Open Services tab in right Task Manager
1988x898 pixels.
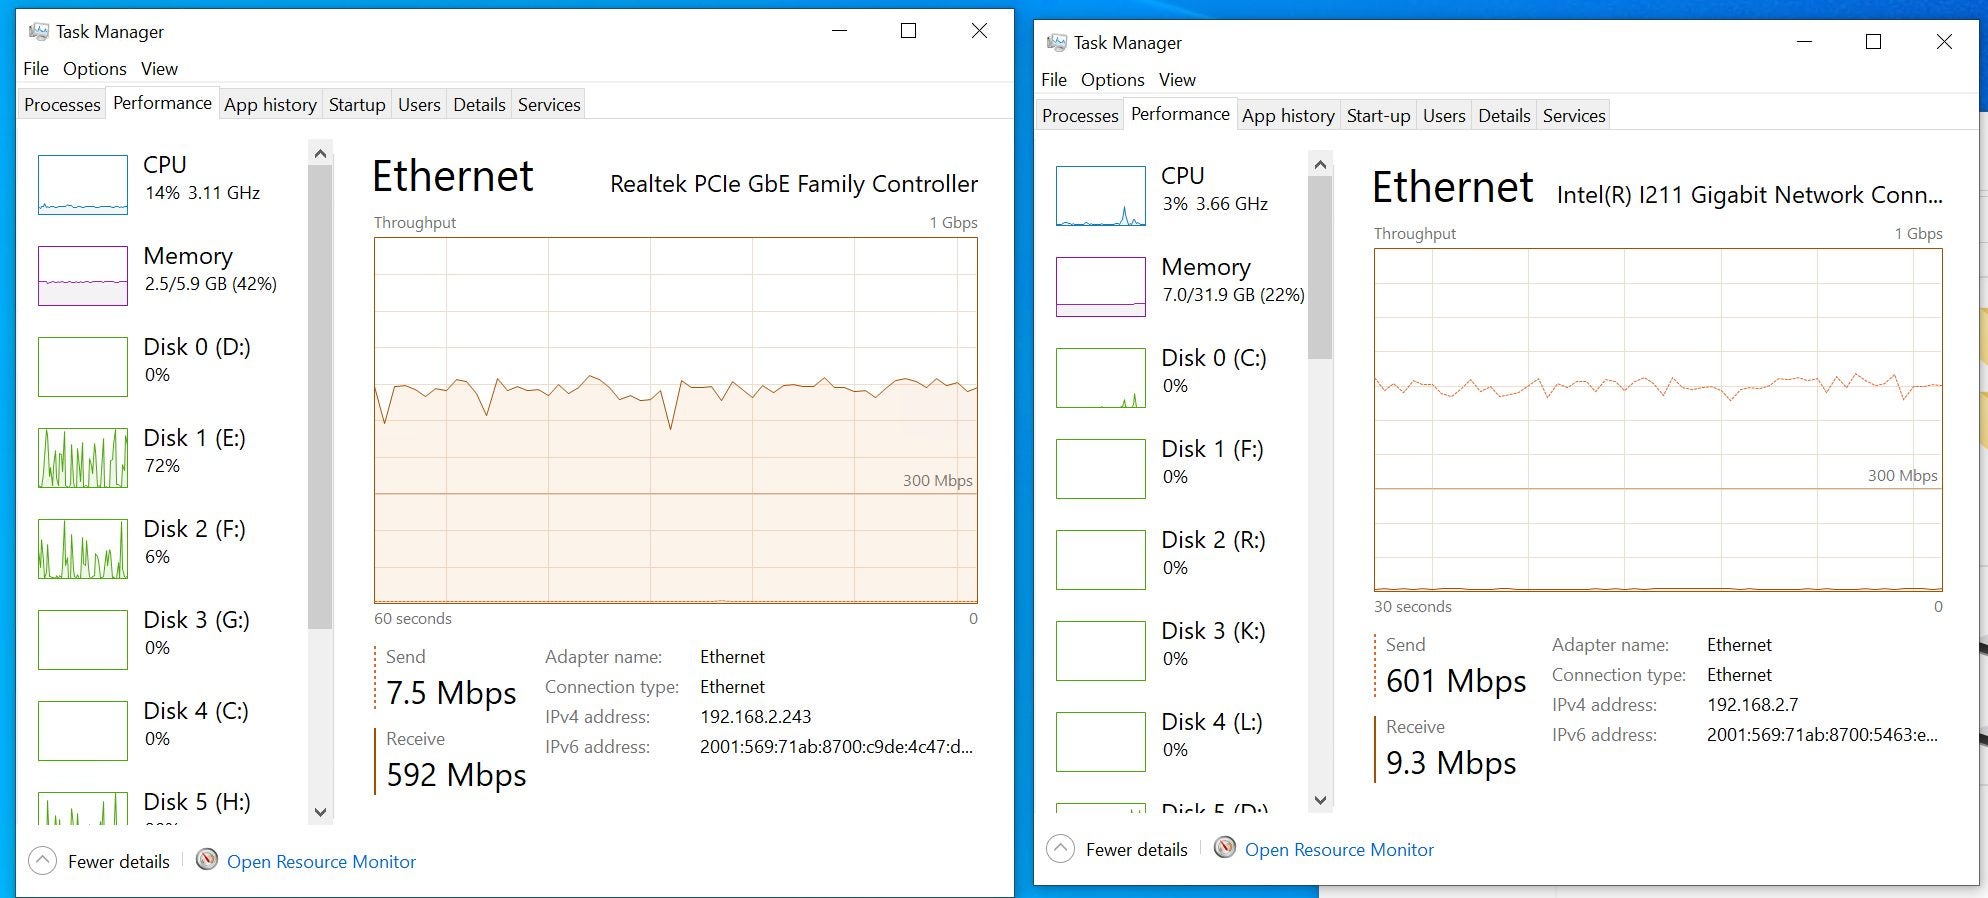point(1574,116)
